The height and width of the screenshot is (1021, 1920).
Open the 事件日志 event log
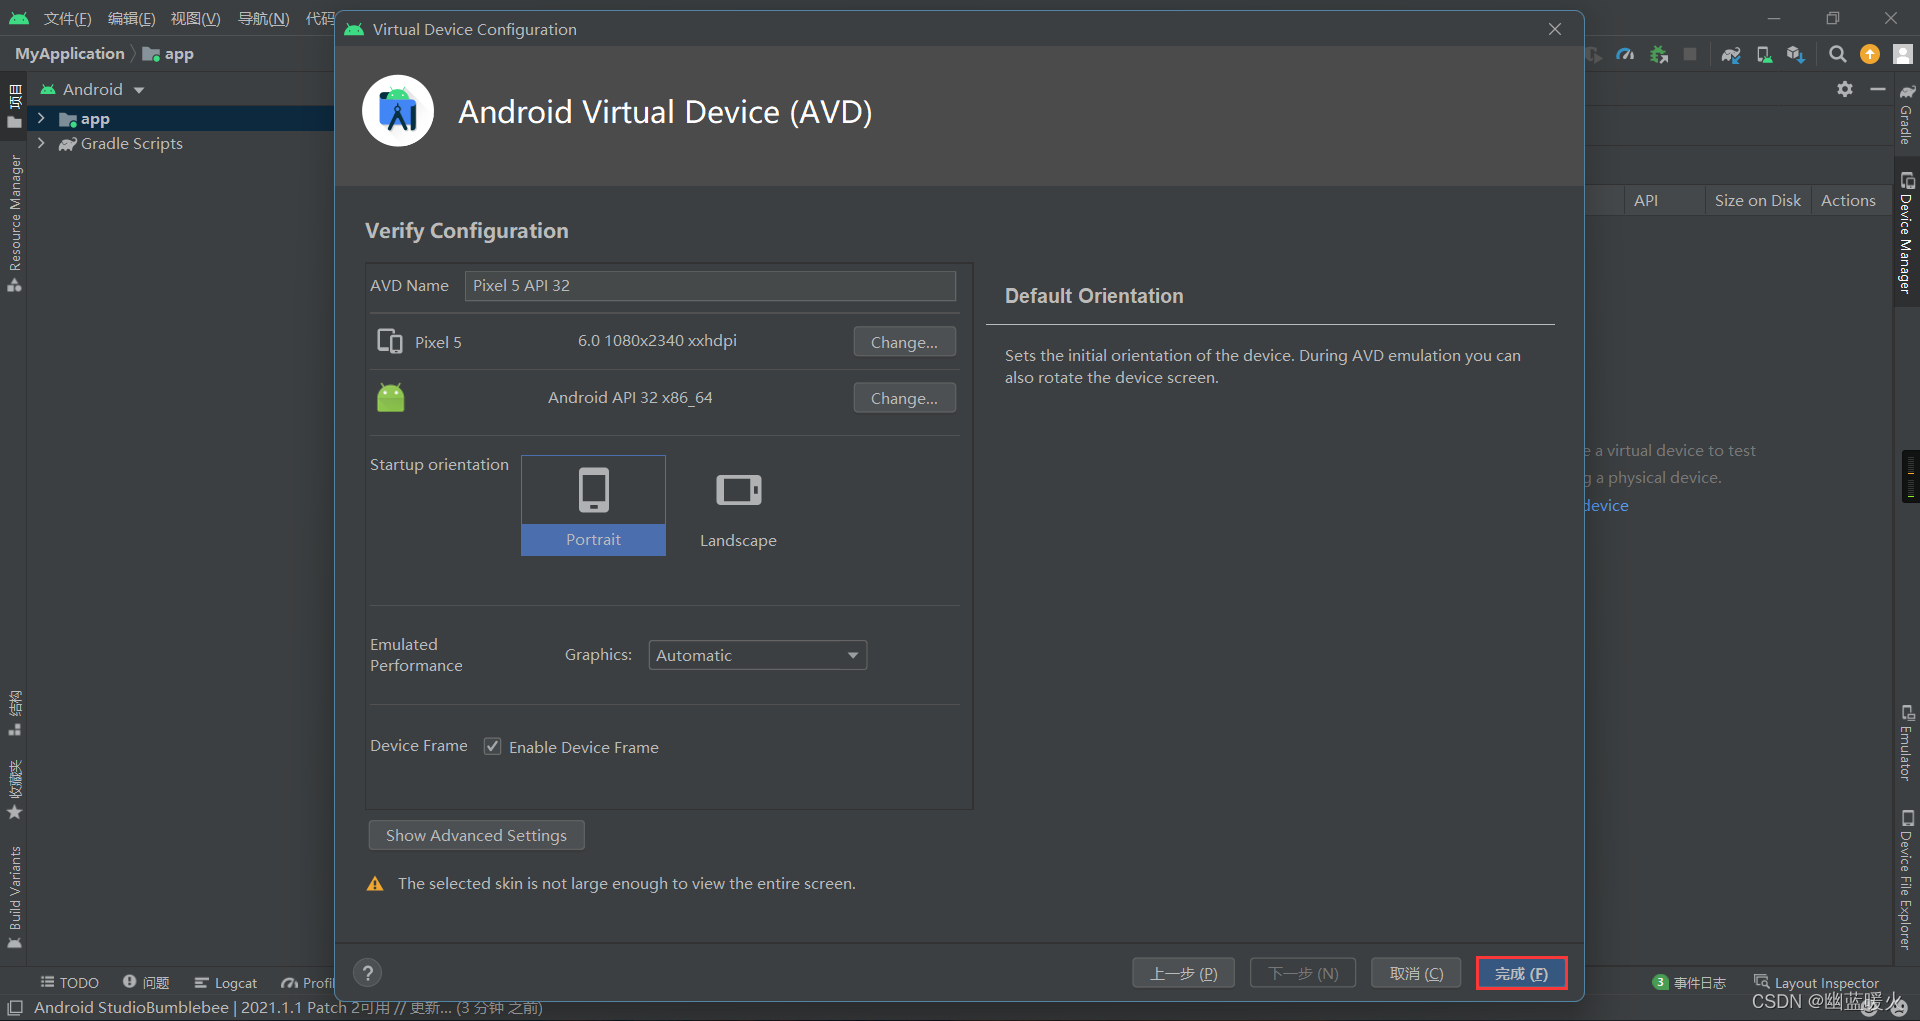point(1689,982)
